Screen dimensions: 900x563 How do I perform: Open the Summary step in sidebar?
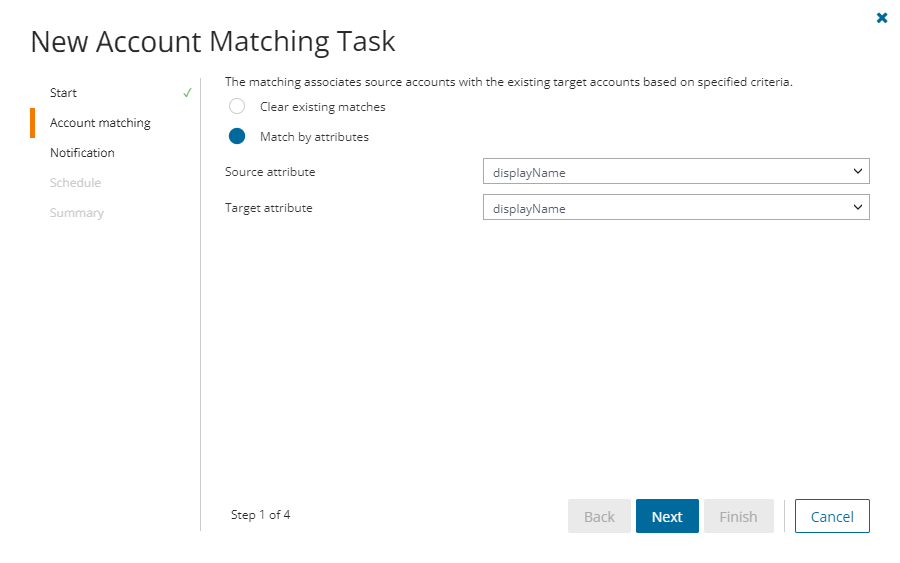(77, 213)
